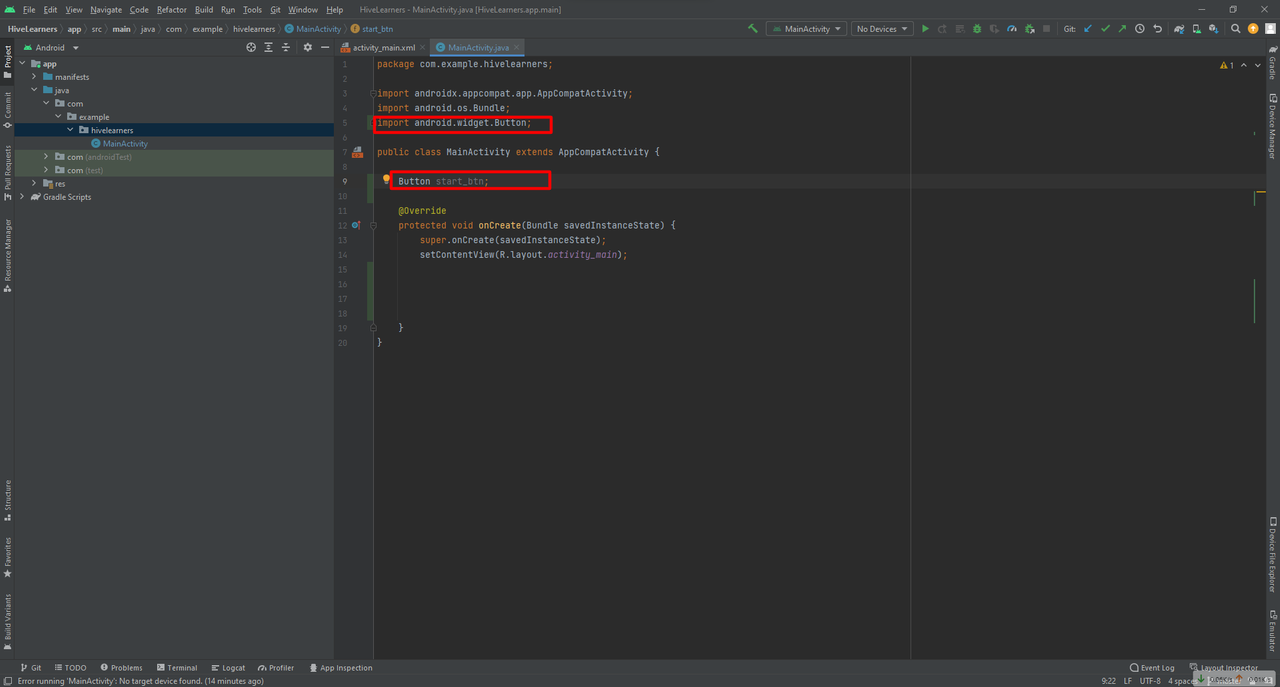The width and height of the screenshot is (1280, 687).
Task: Click the orange update notification icon
Action: [1253, 29]
